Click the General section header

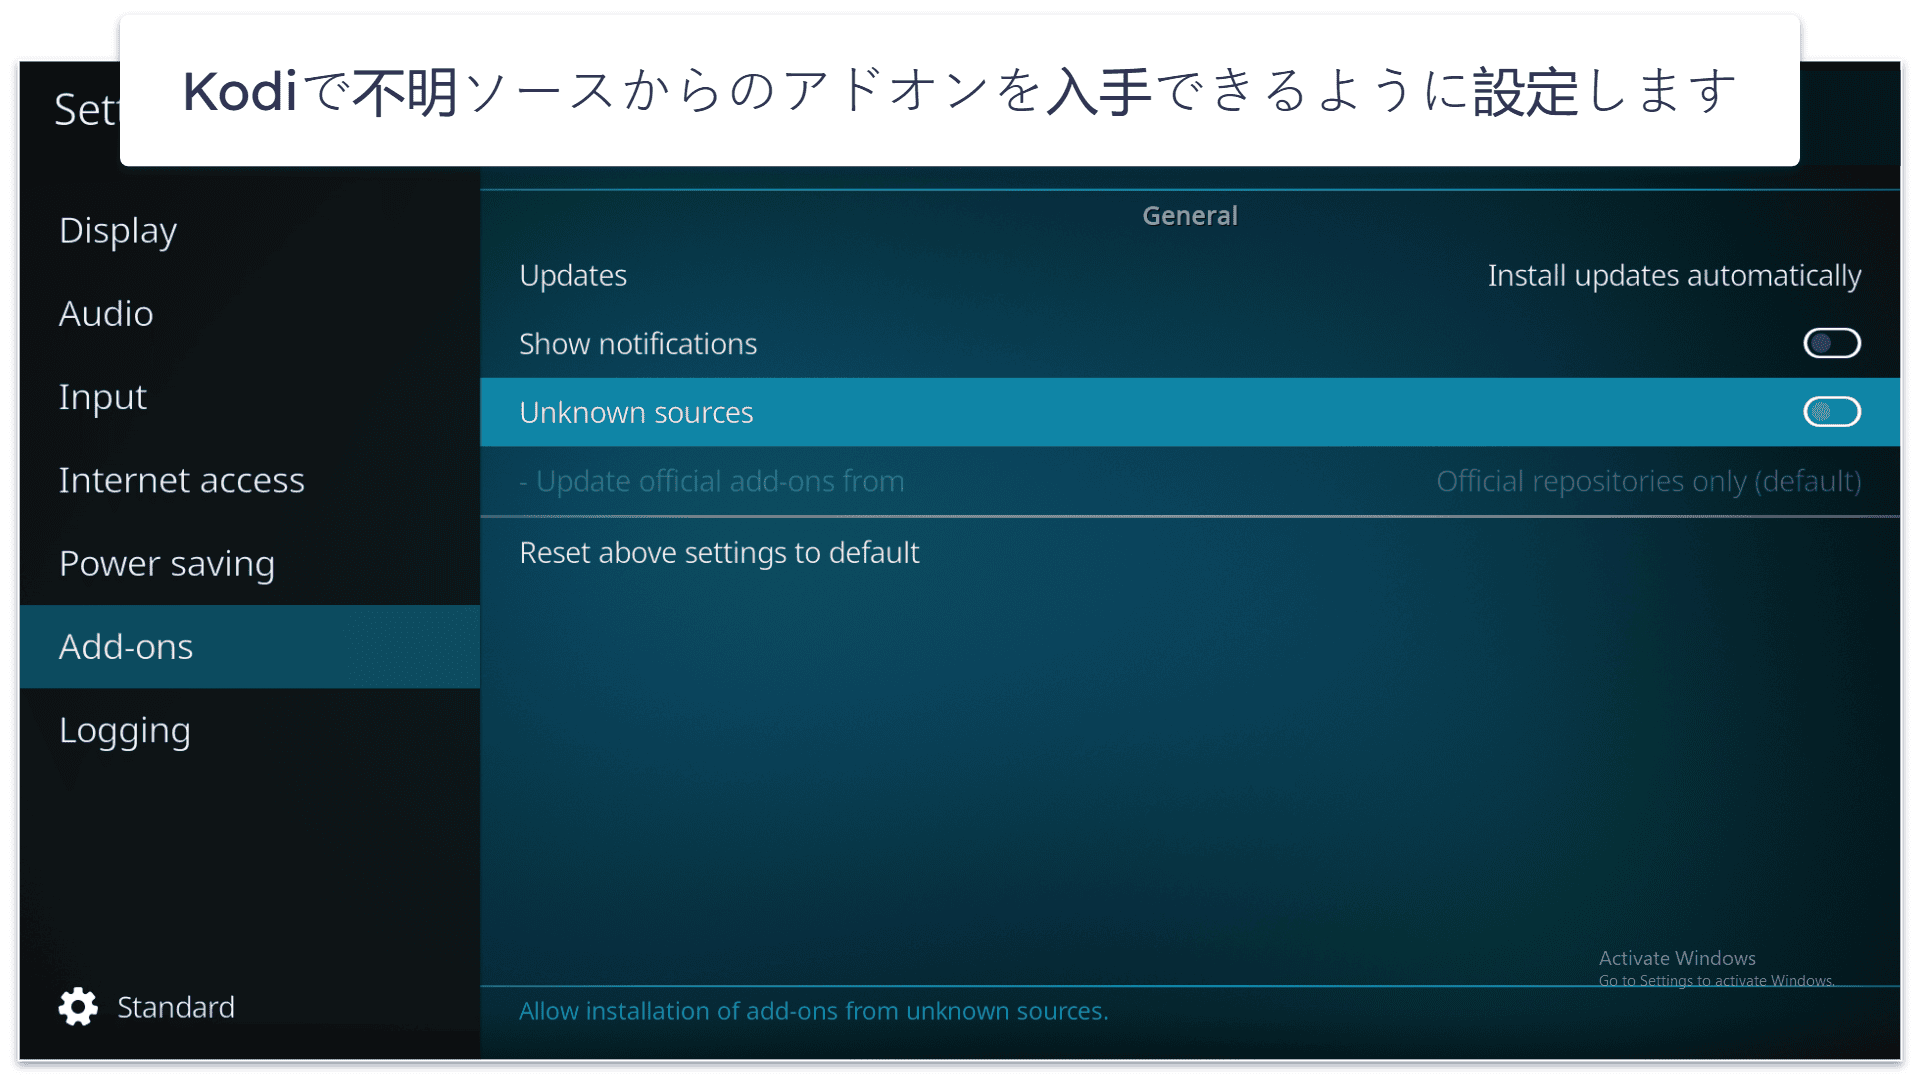click(x=1190, y=215)
